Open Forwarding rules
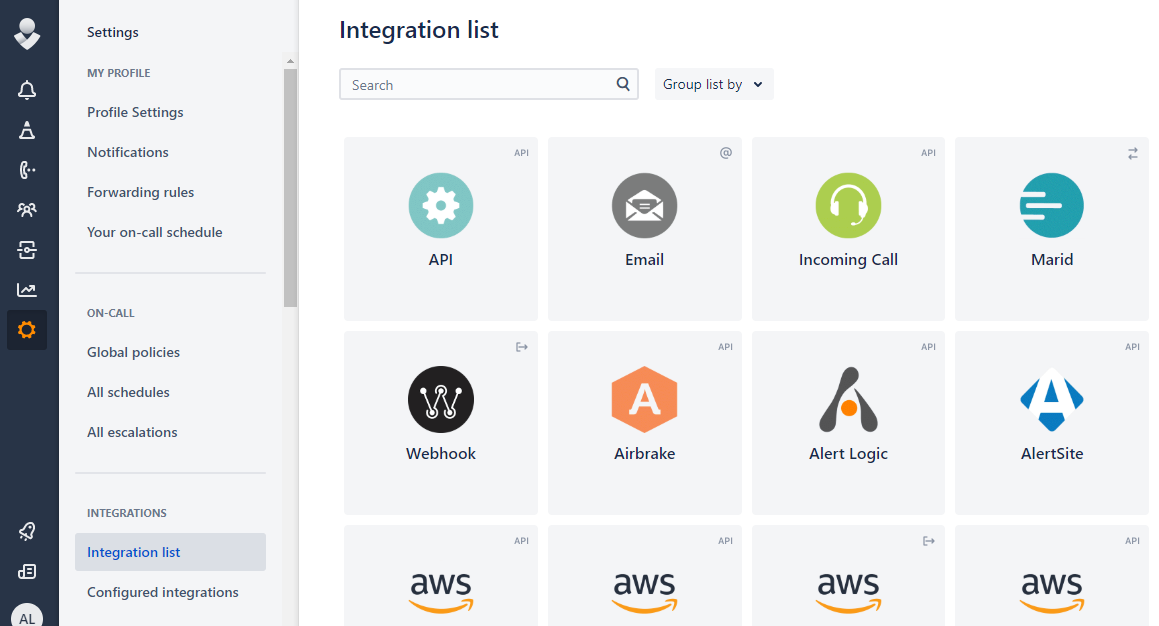The width and height of the screenshot is (1159, 626). pos(140,192)
